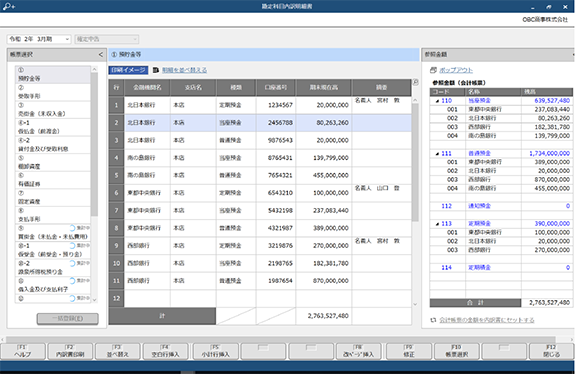The height and width of the screenshot is (374, 575).
Task: Select form ⑩-1 仮受金(前受金・預り金)
Action: (x=53, y=250)
